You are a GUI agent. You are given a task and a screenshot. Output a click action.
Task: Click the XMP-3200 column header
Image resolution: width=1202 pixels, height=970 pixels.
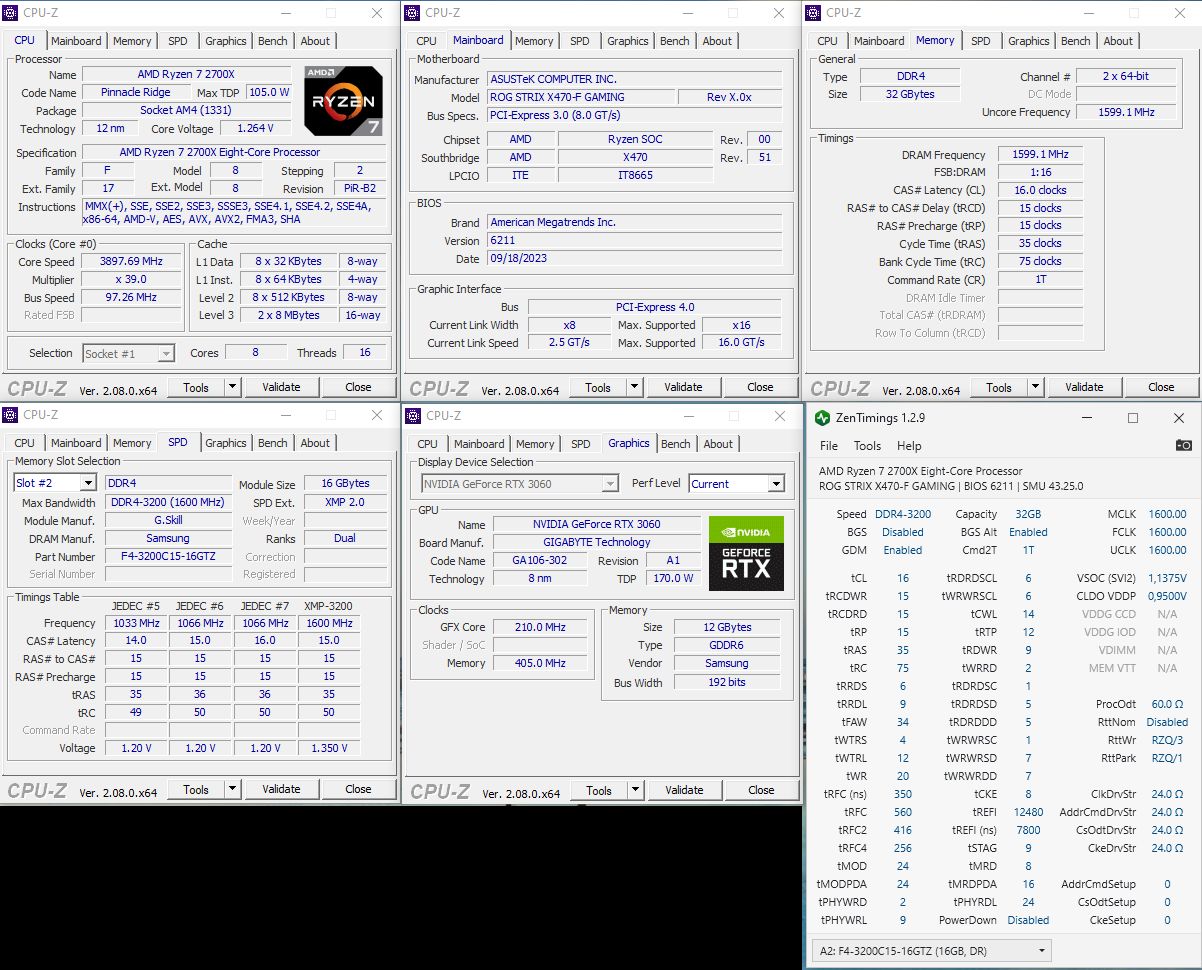click(328, 606)
